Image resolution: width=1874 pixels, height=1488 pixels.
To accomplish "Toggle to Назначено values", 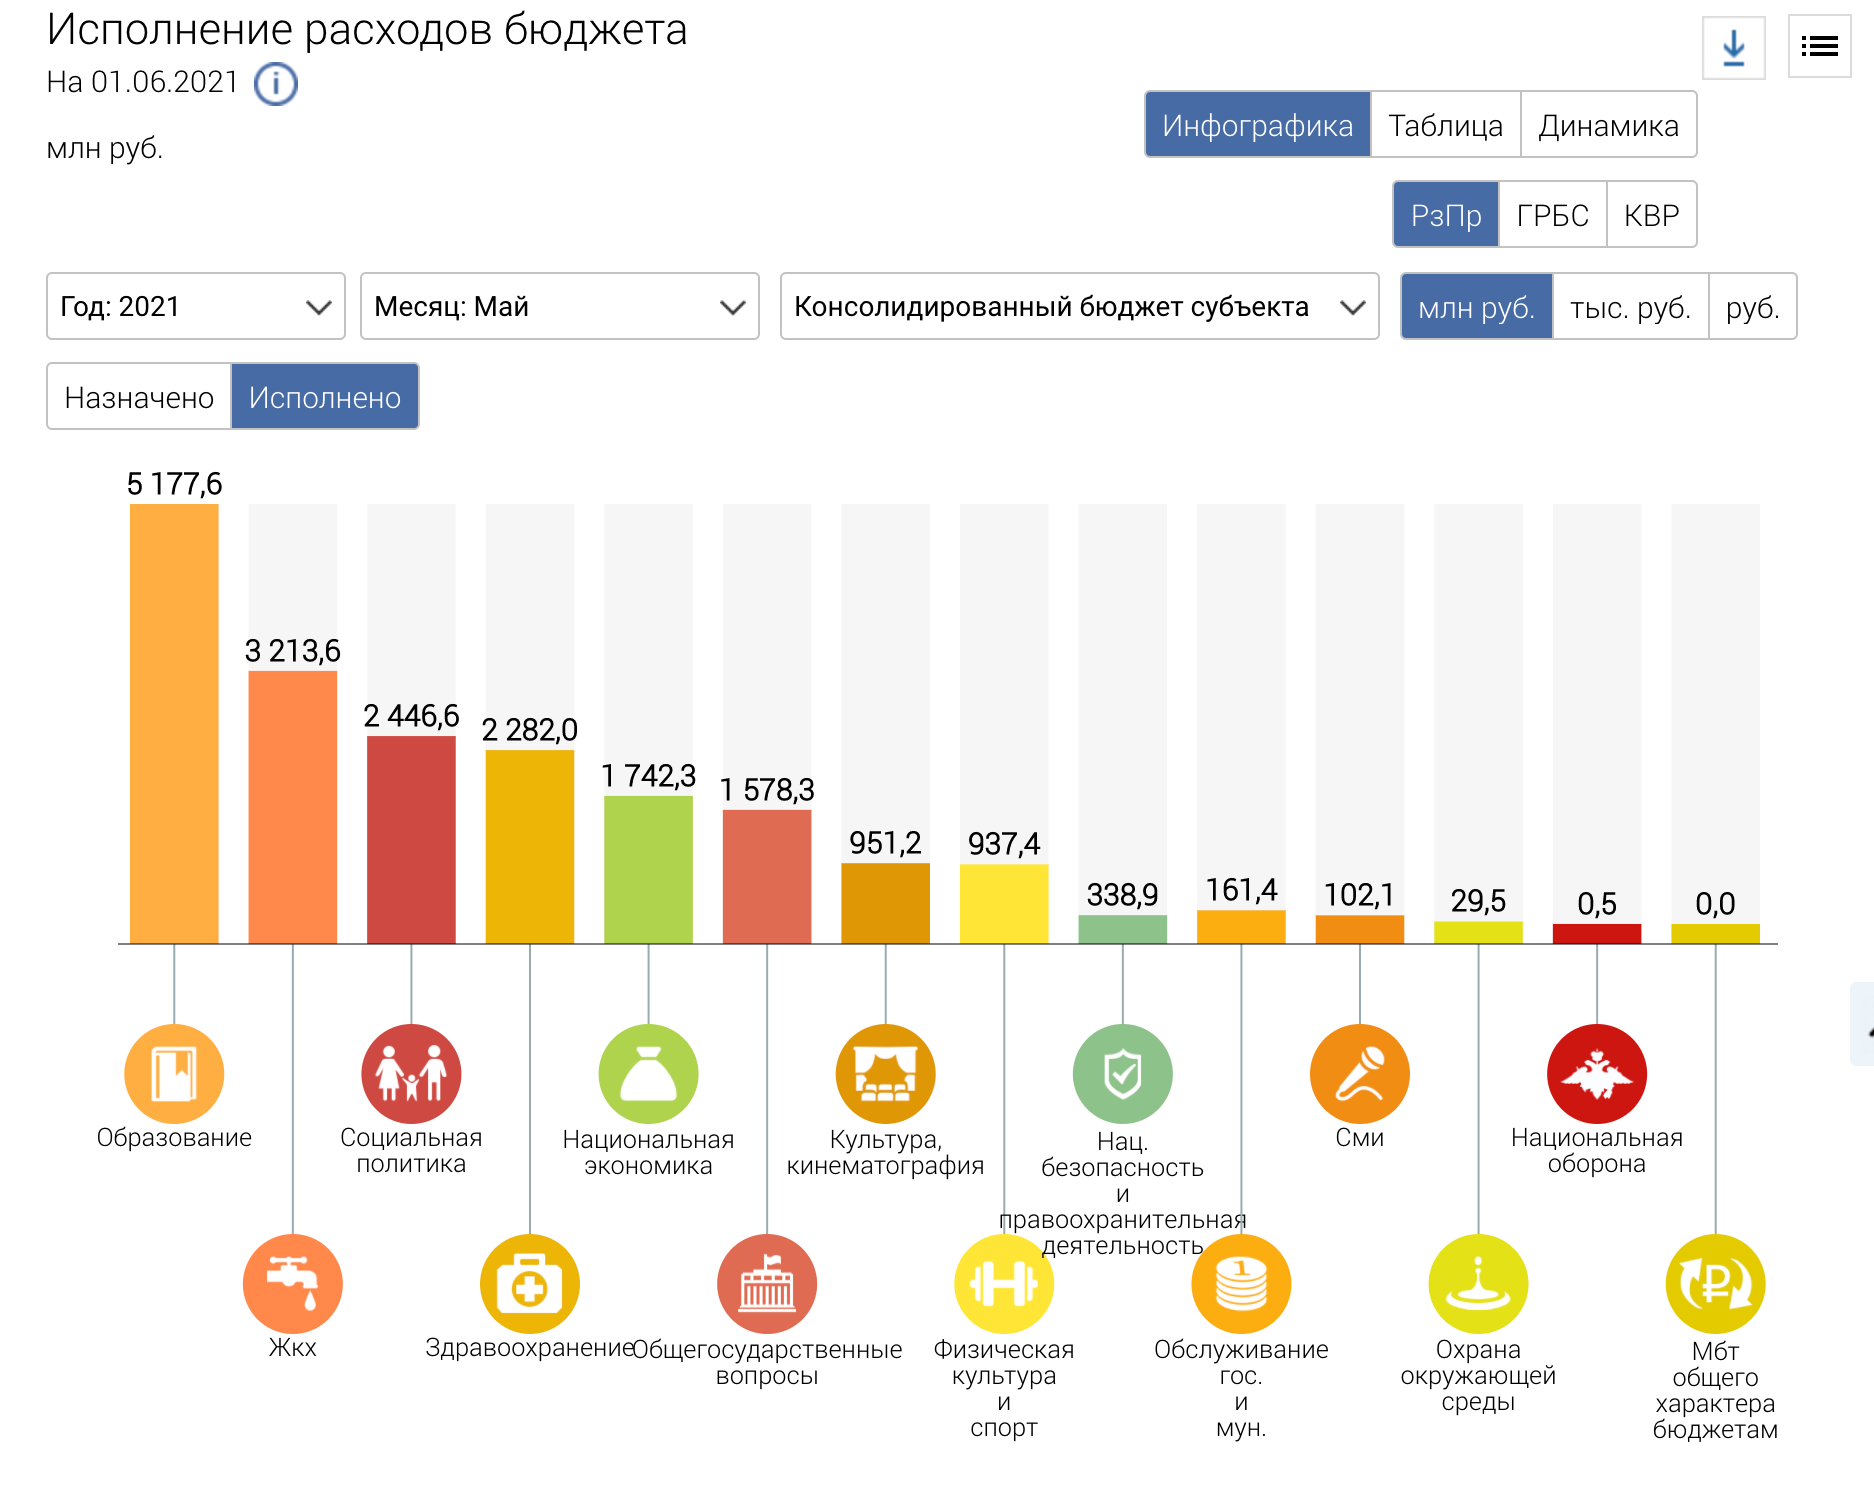I will pyautogui.click(x=139, y=397).
